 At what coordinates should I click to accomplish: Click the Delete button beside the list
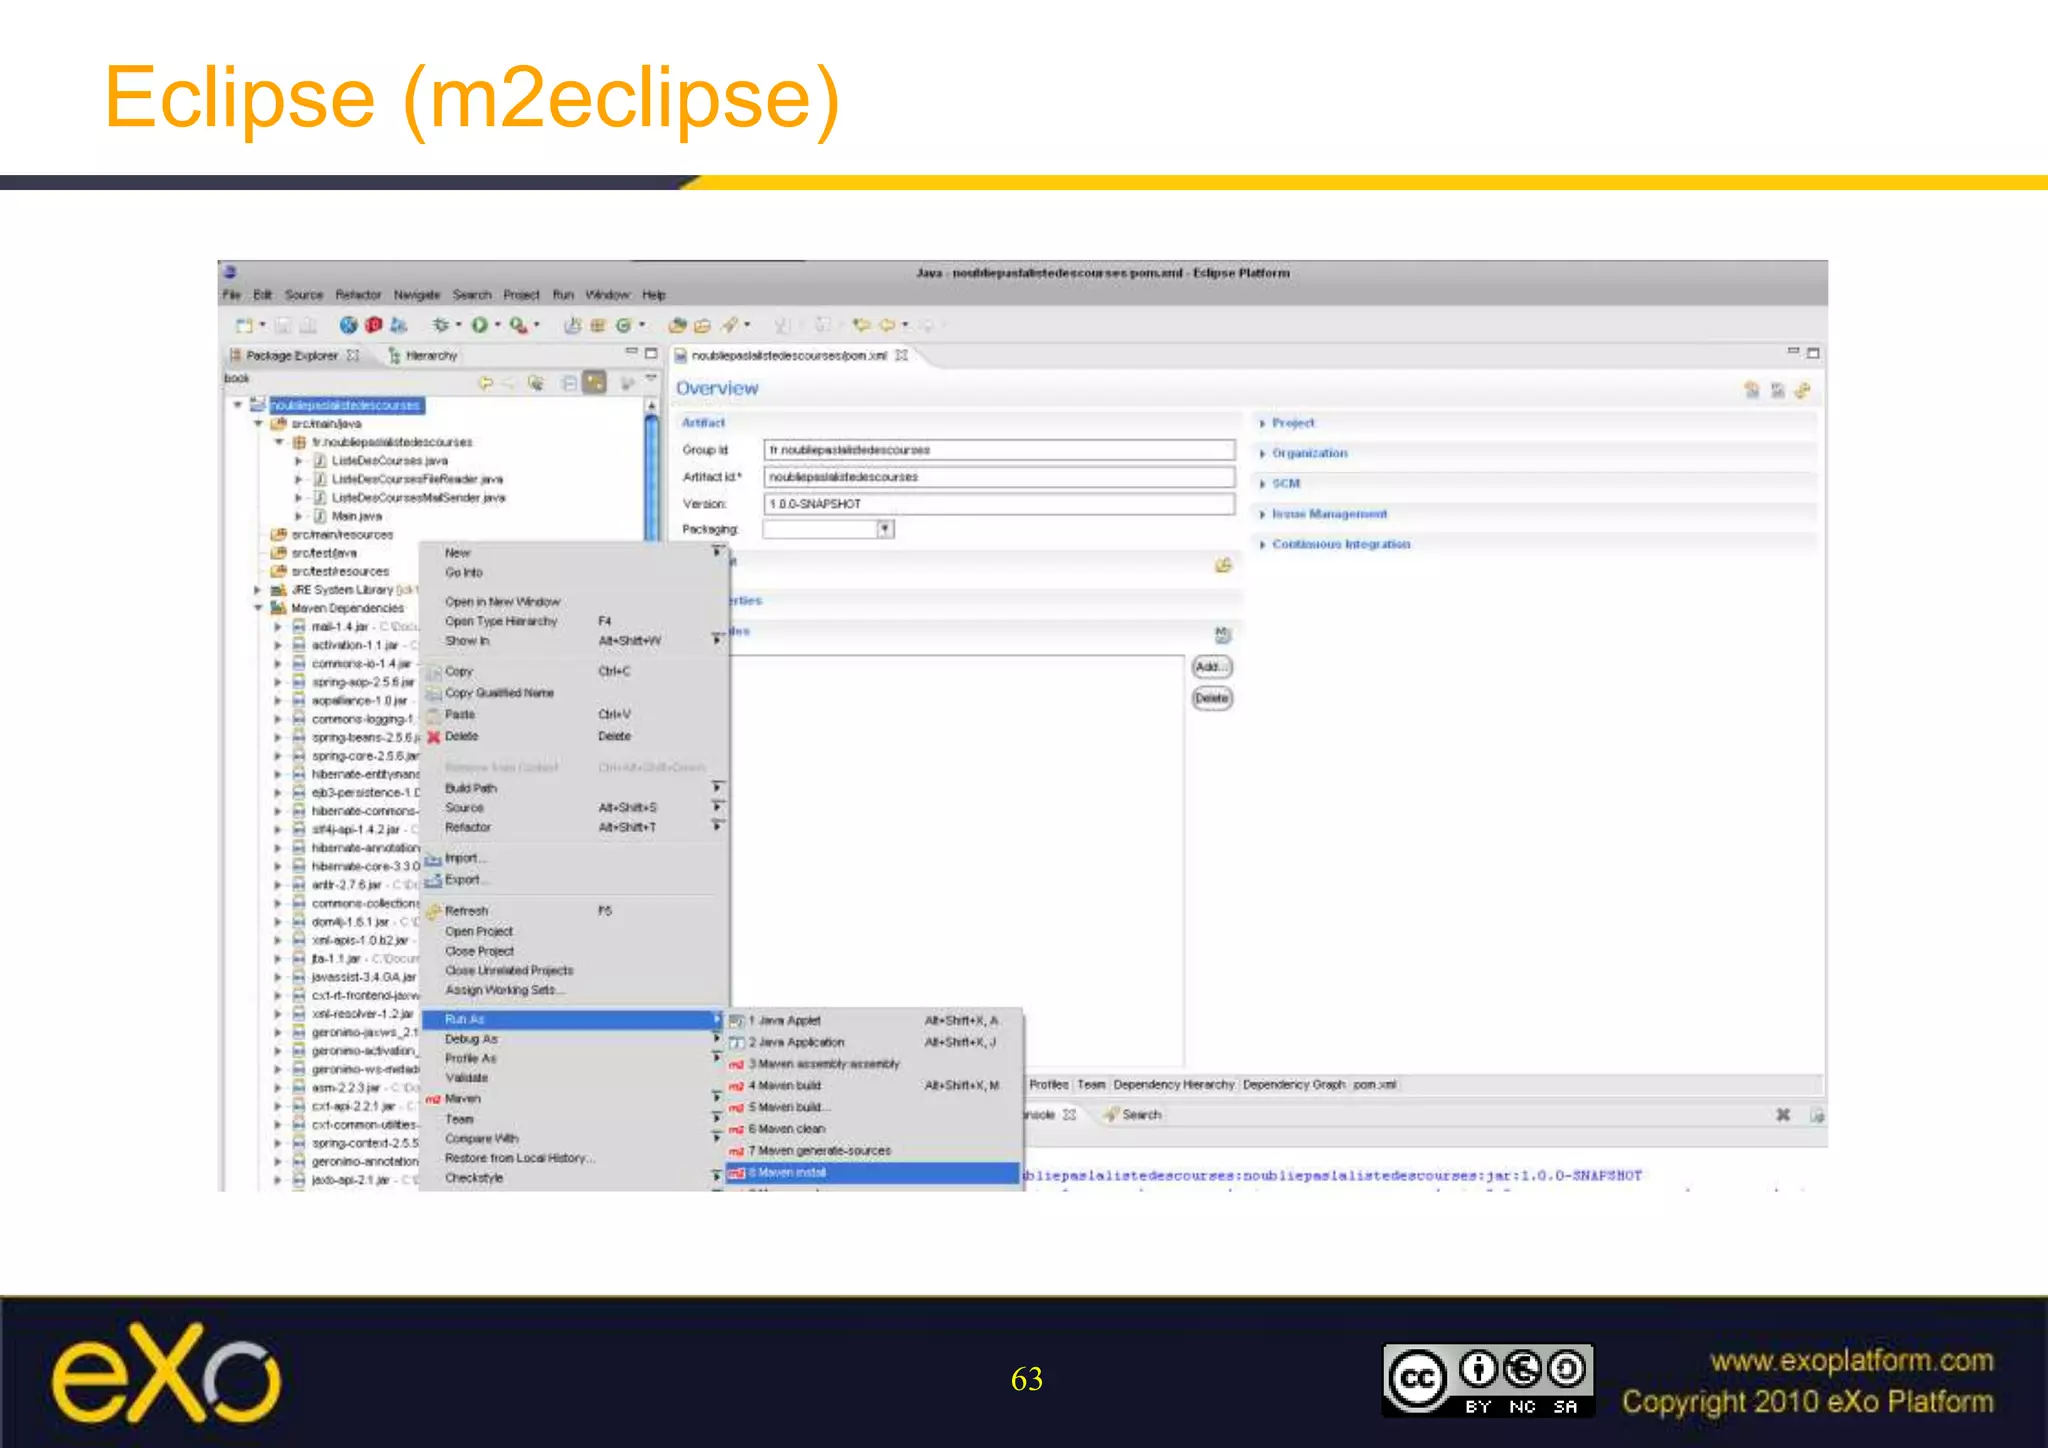(1212, 698)
